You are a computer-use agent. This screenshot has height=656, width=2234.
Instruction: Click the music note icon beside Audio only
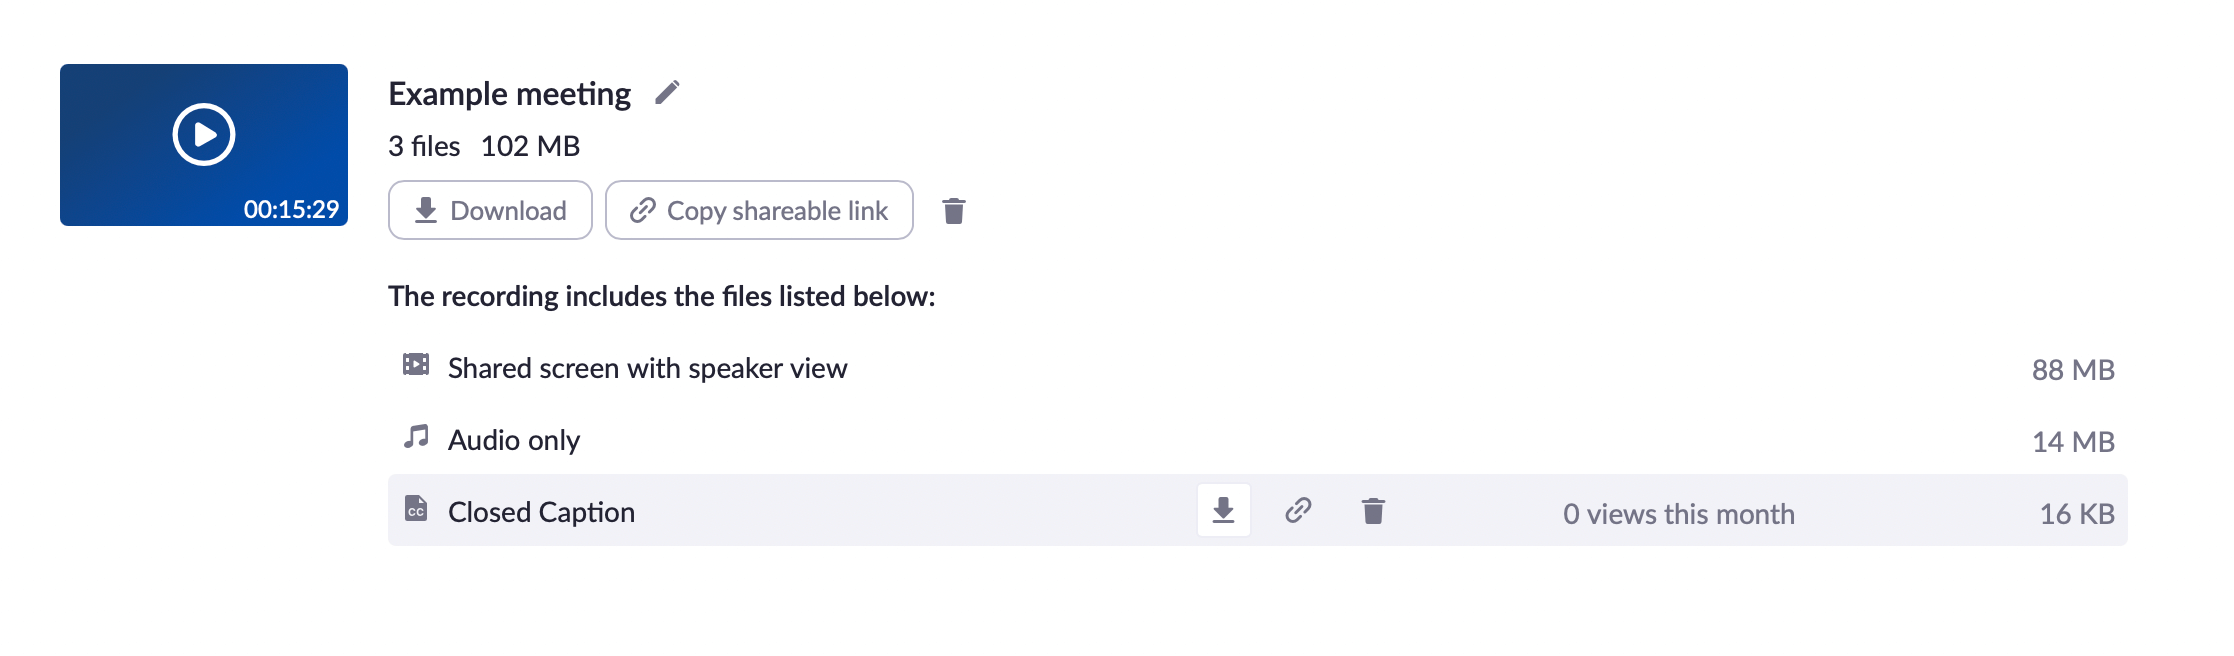[x=417, y=438]
